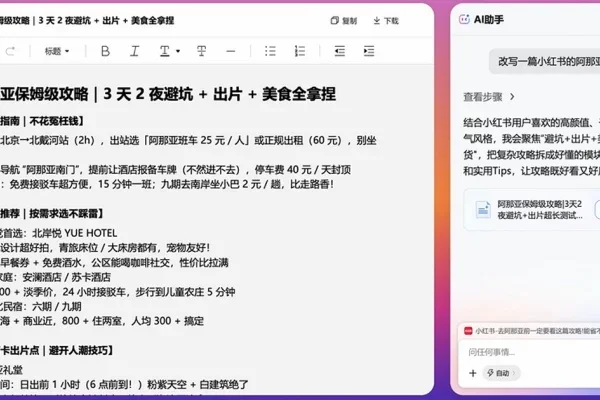The width and height of the screenshot is (600, 400).
Task: Click the line 24 小时接驳车
Action: (117, 292)
